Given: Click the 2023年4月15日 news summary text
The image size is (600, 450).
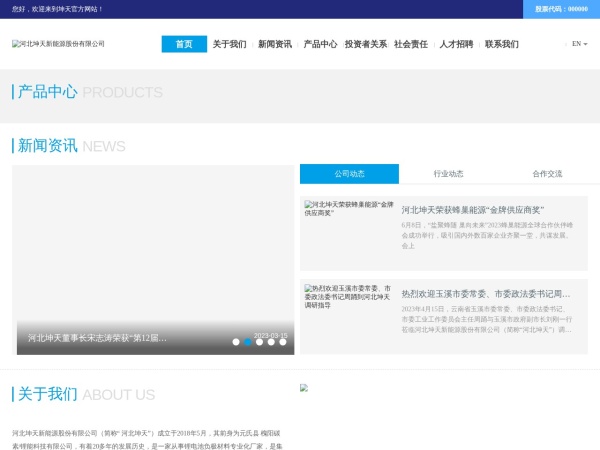Looking at the screenshot, I should 486,319.
